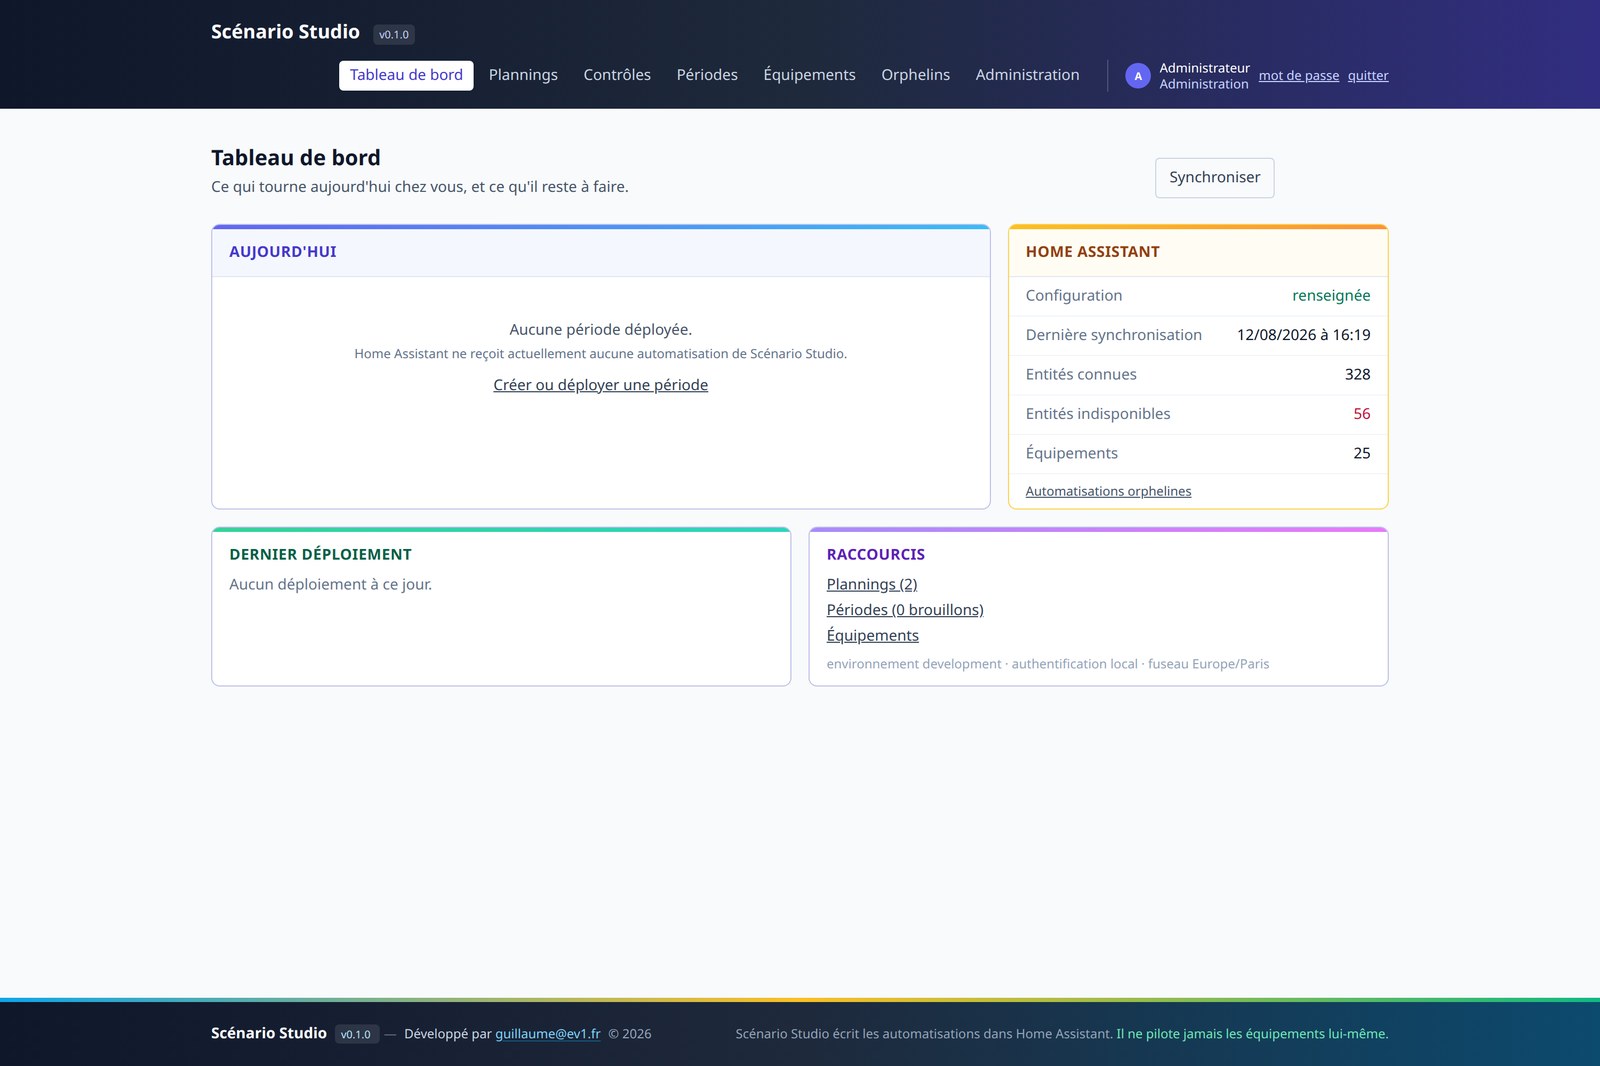Open the Équipements shortcut link
The image size is (1600, 1066).
pyautogui.click(x=872, y=635)
